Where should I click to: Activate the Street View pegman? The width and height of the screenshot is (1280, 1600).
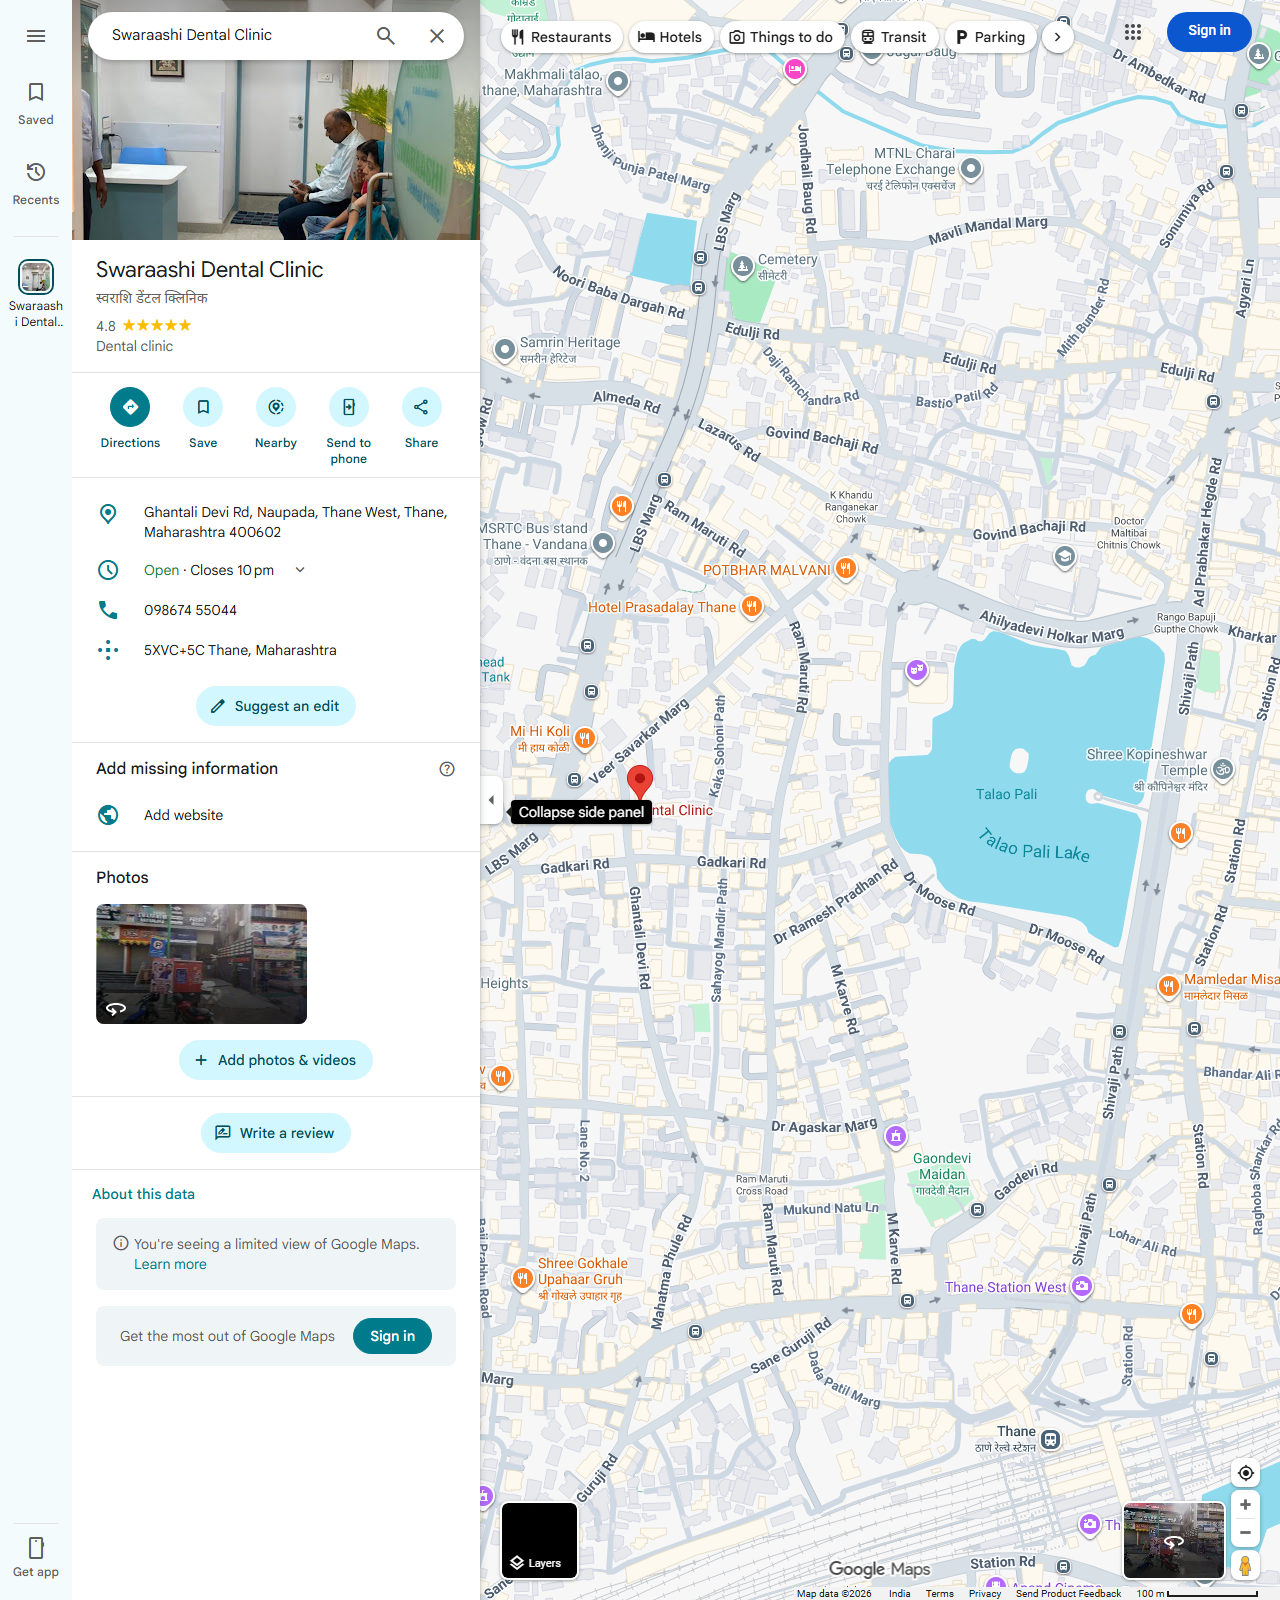coord(1245,1566)
